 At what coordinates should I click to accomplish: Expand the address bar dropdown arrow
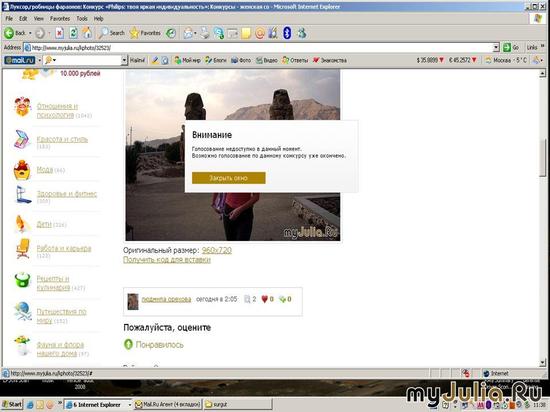coord(496,47)
